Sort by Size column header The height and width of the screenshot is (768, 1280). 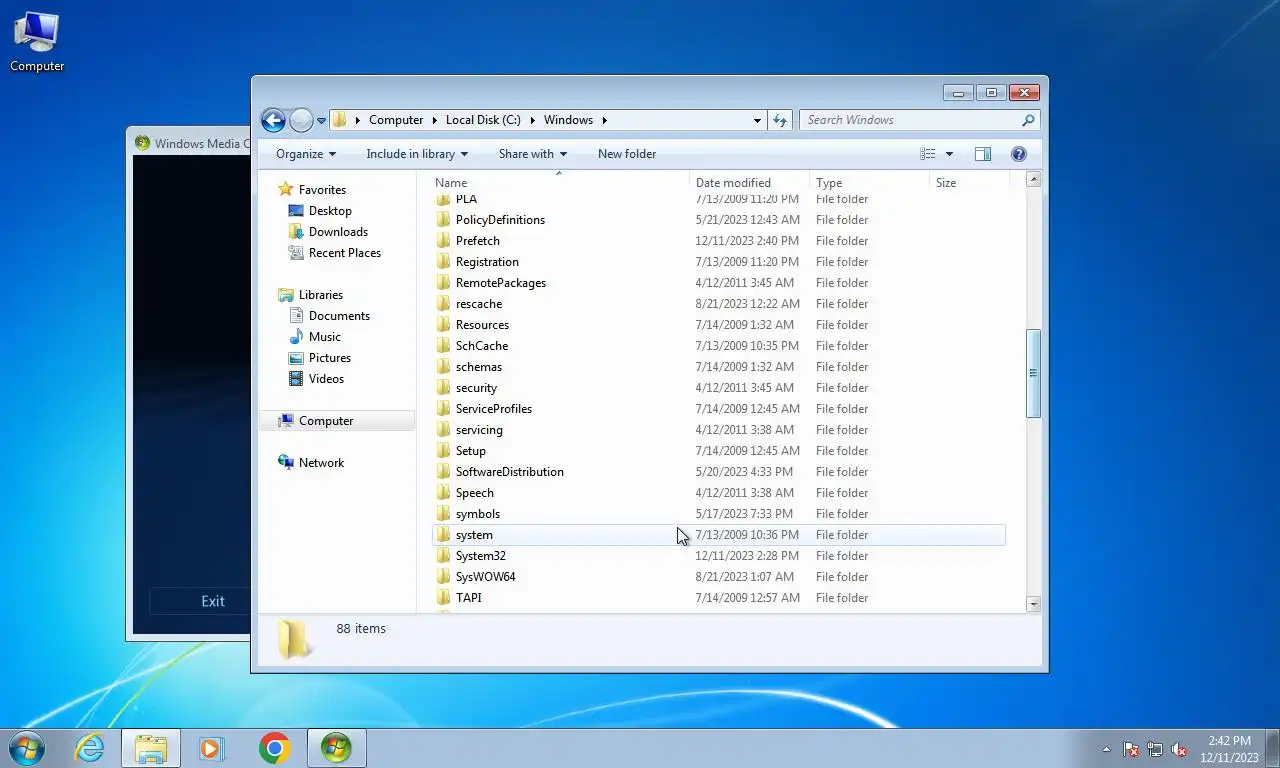tap(968, 183)
